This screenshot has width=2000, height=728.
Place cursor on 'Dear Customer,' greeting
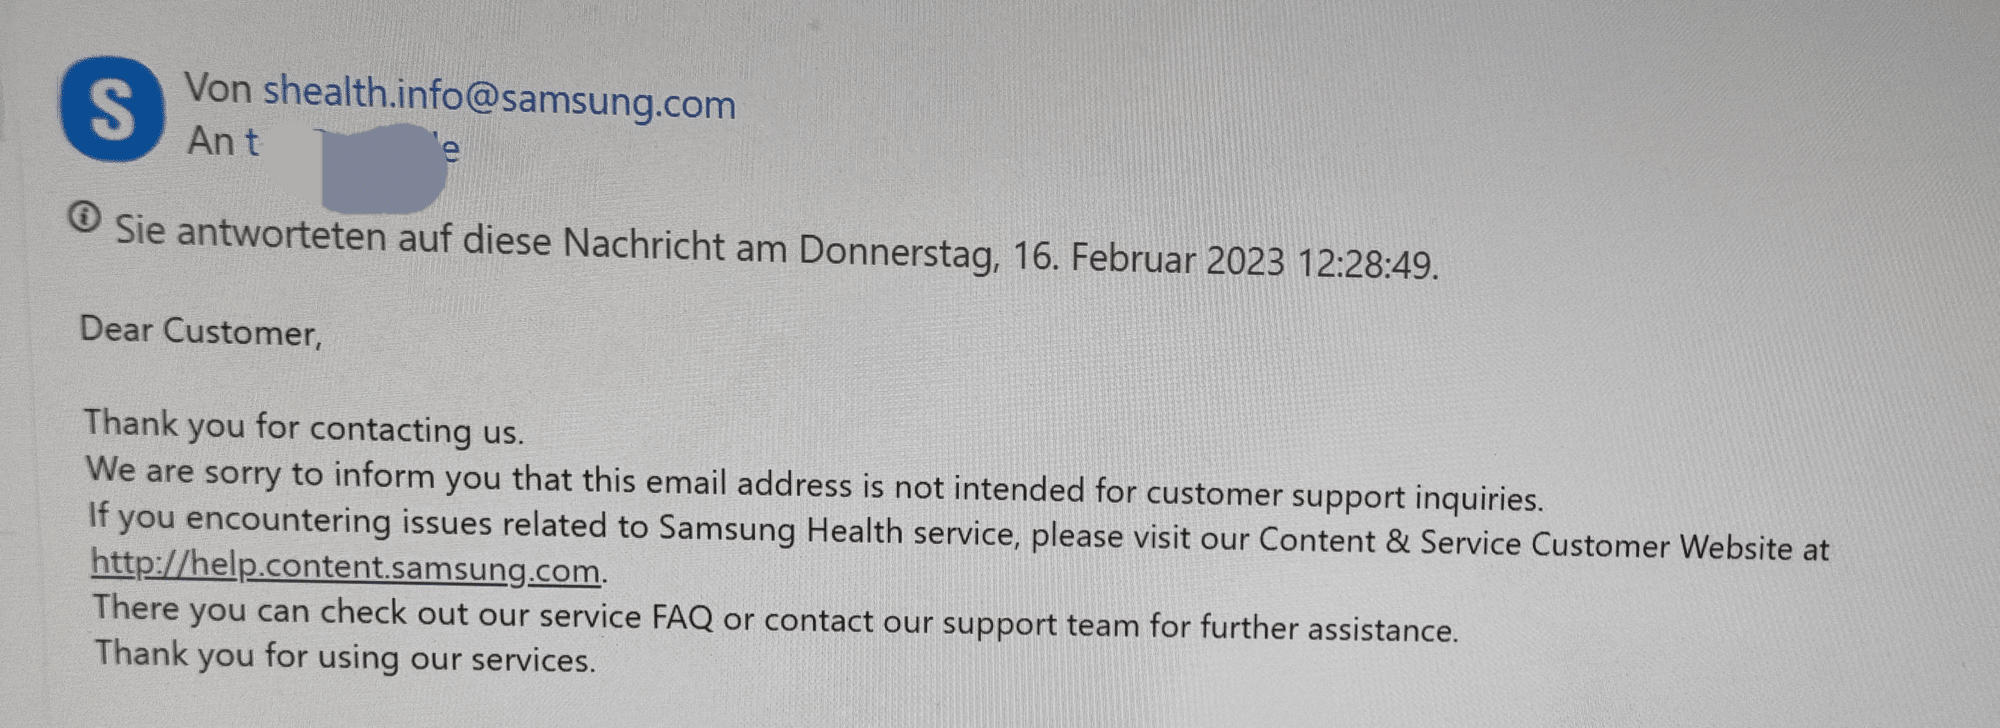coord(201,330)
